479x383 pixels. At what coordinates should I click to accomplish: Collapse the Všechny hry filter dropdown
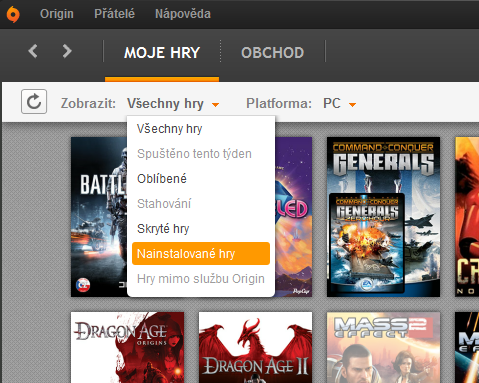click(x=173, y=104)
